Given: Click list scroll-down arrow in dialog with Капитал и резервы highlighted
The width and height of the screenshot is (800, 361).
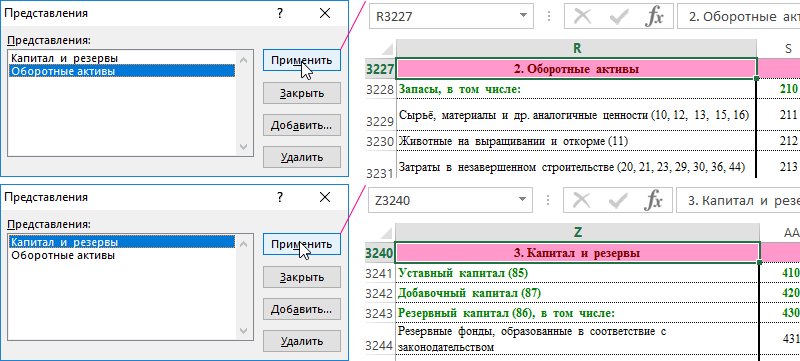Looking at the screenshot, I should [x=244, y=330].
